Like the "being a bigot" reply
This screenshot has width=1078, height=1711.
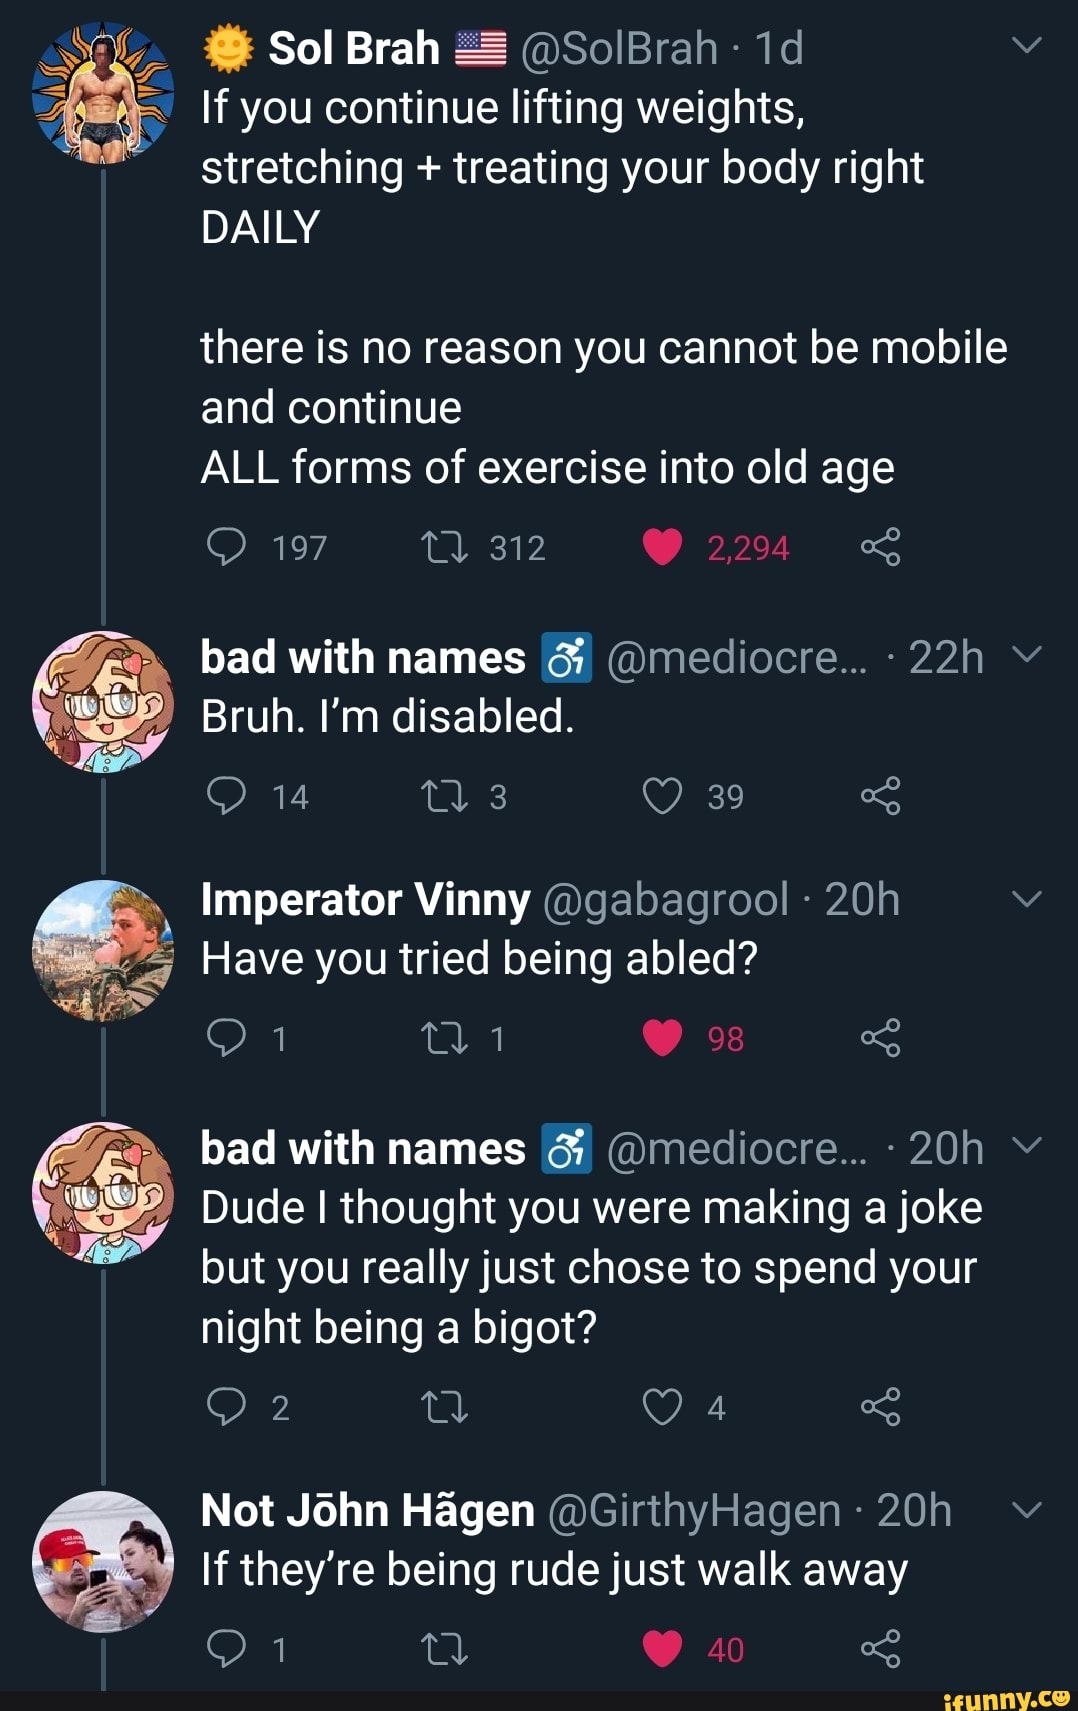[x=662, y=1407]
